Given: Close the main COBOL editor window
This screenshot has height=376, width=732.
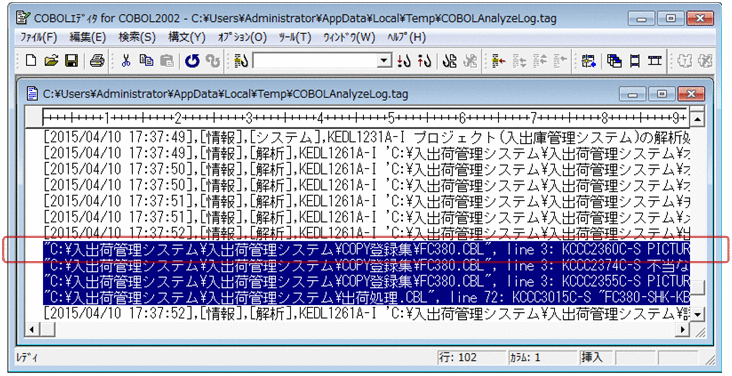Looking at the screenshot, I should (700, 19).
